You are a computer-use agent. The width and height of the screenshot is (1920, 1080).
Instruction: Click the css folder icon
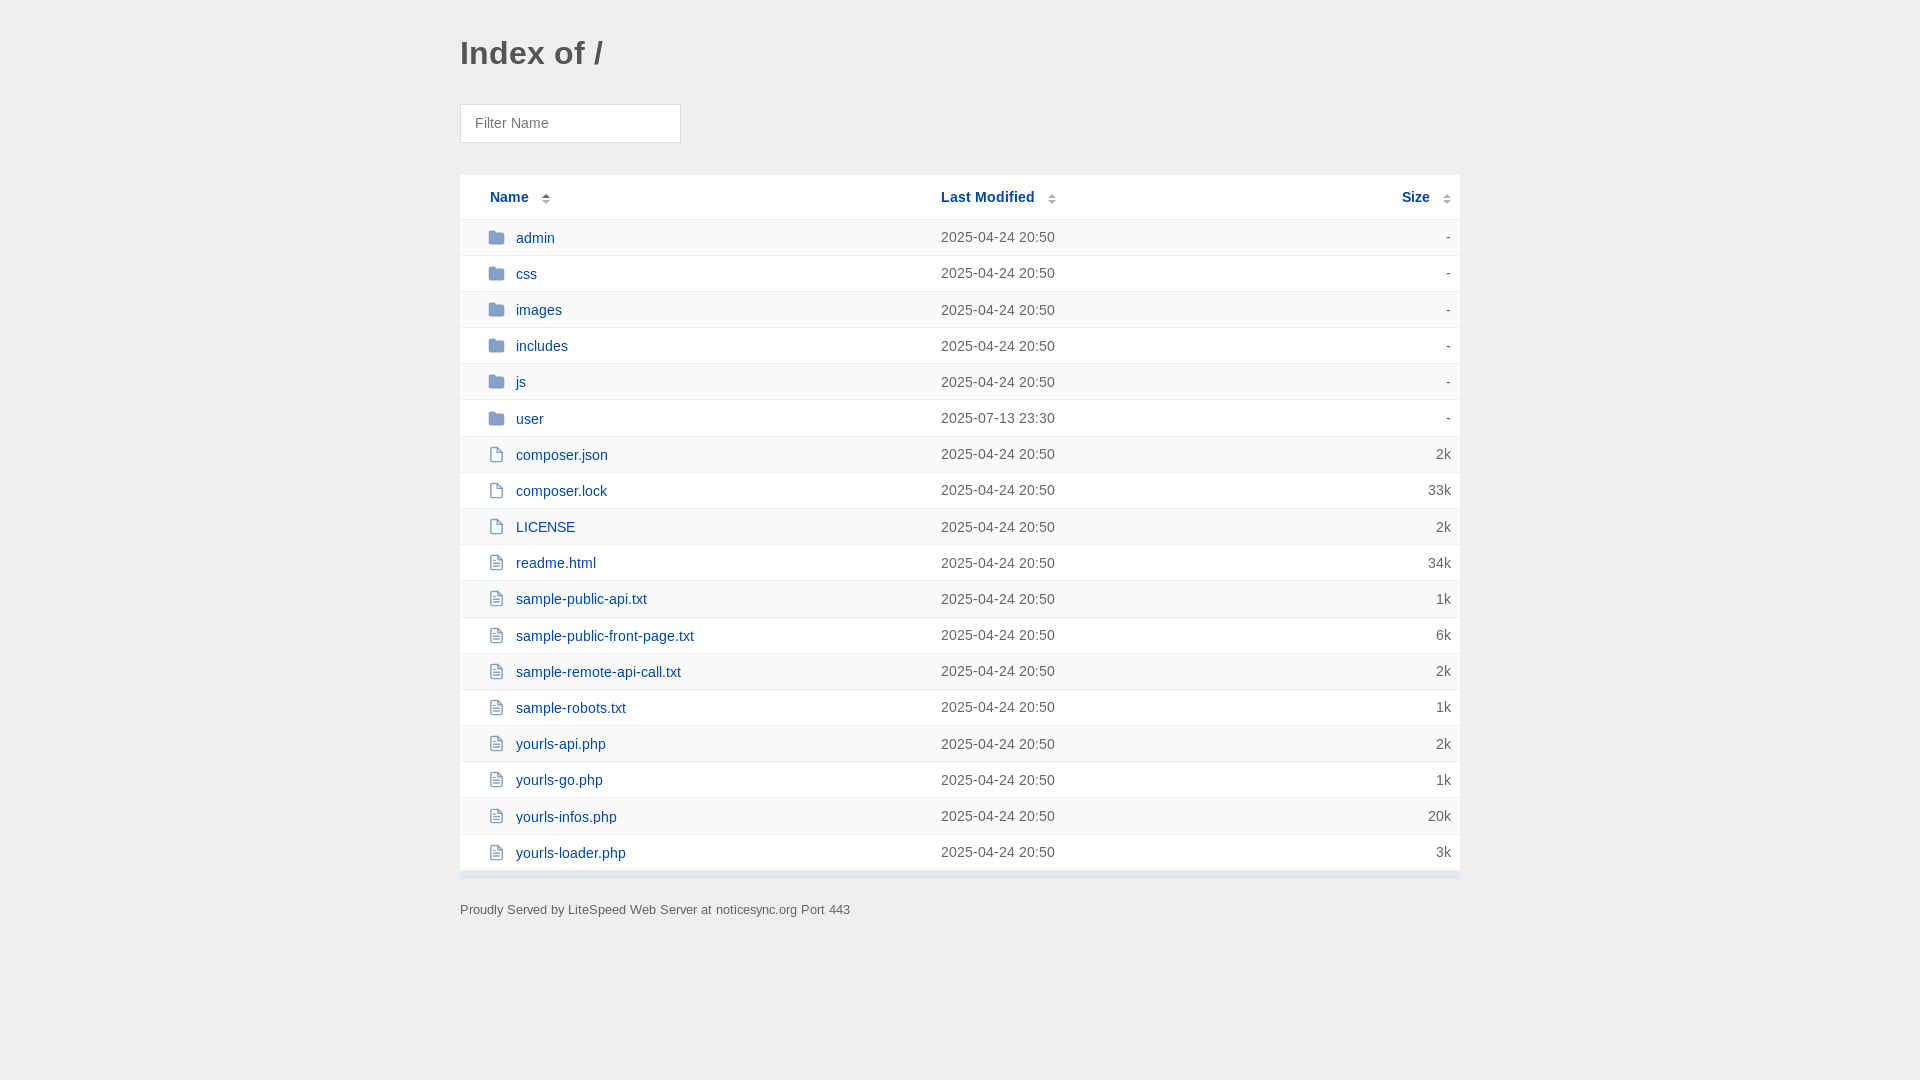point(496,274)
